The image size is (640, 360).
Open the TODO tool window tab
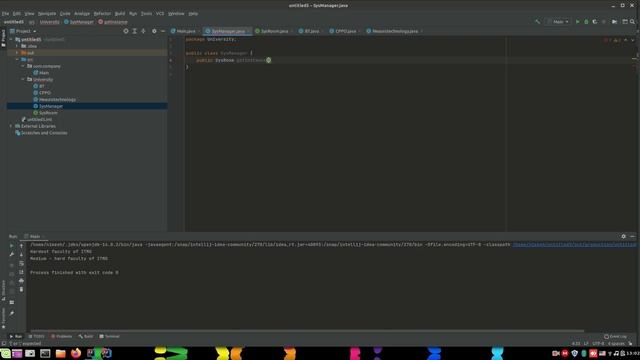(36, 336)
